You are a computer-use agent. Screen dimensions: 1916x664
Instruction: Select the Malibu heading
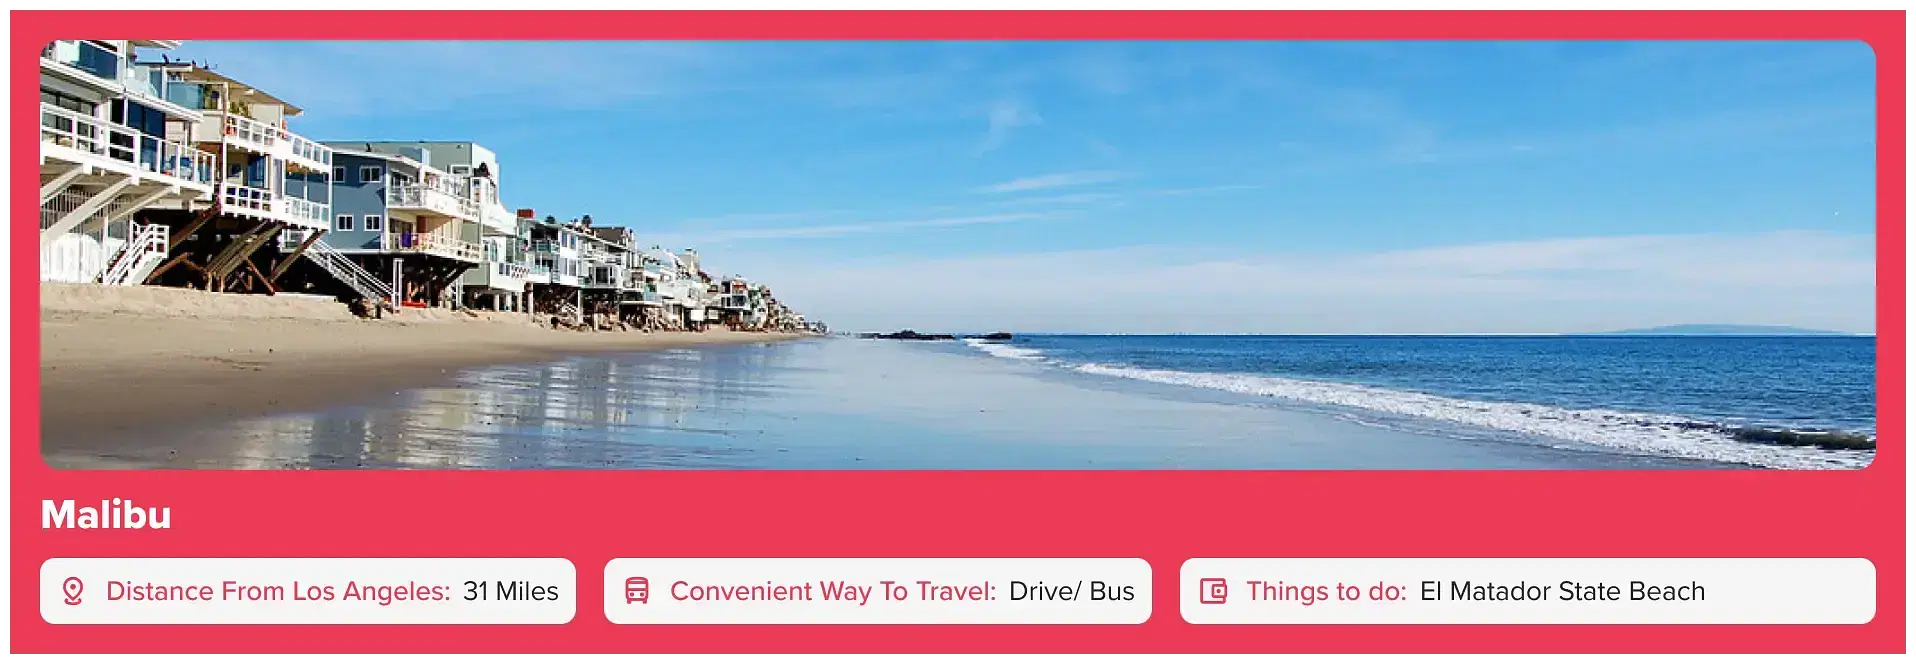click(x=106, y=515)
